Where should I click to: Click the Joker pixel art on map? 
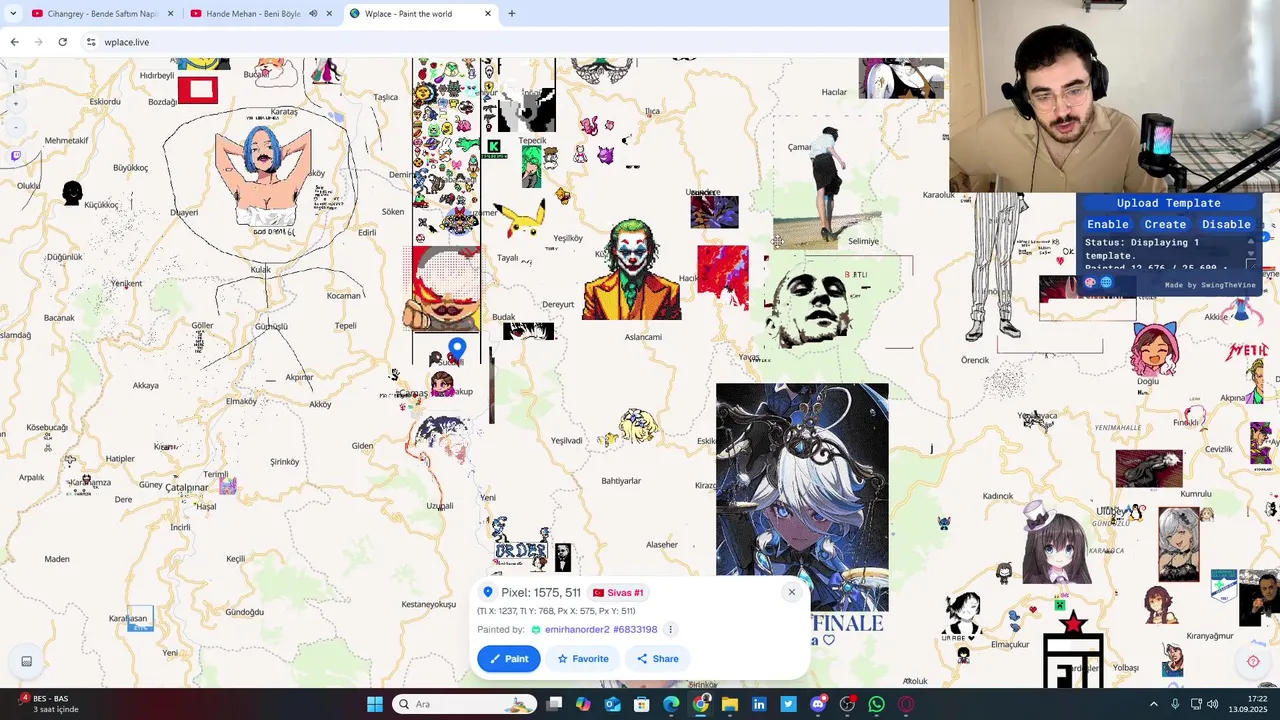point(631,269)
